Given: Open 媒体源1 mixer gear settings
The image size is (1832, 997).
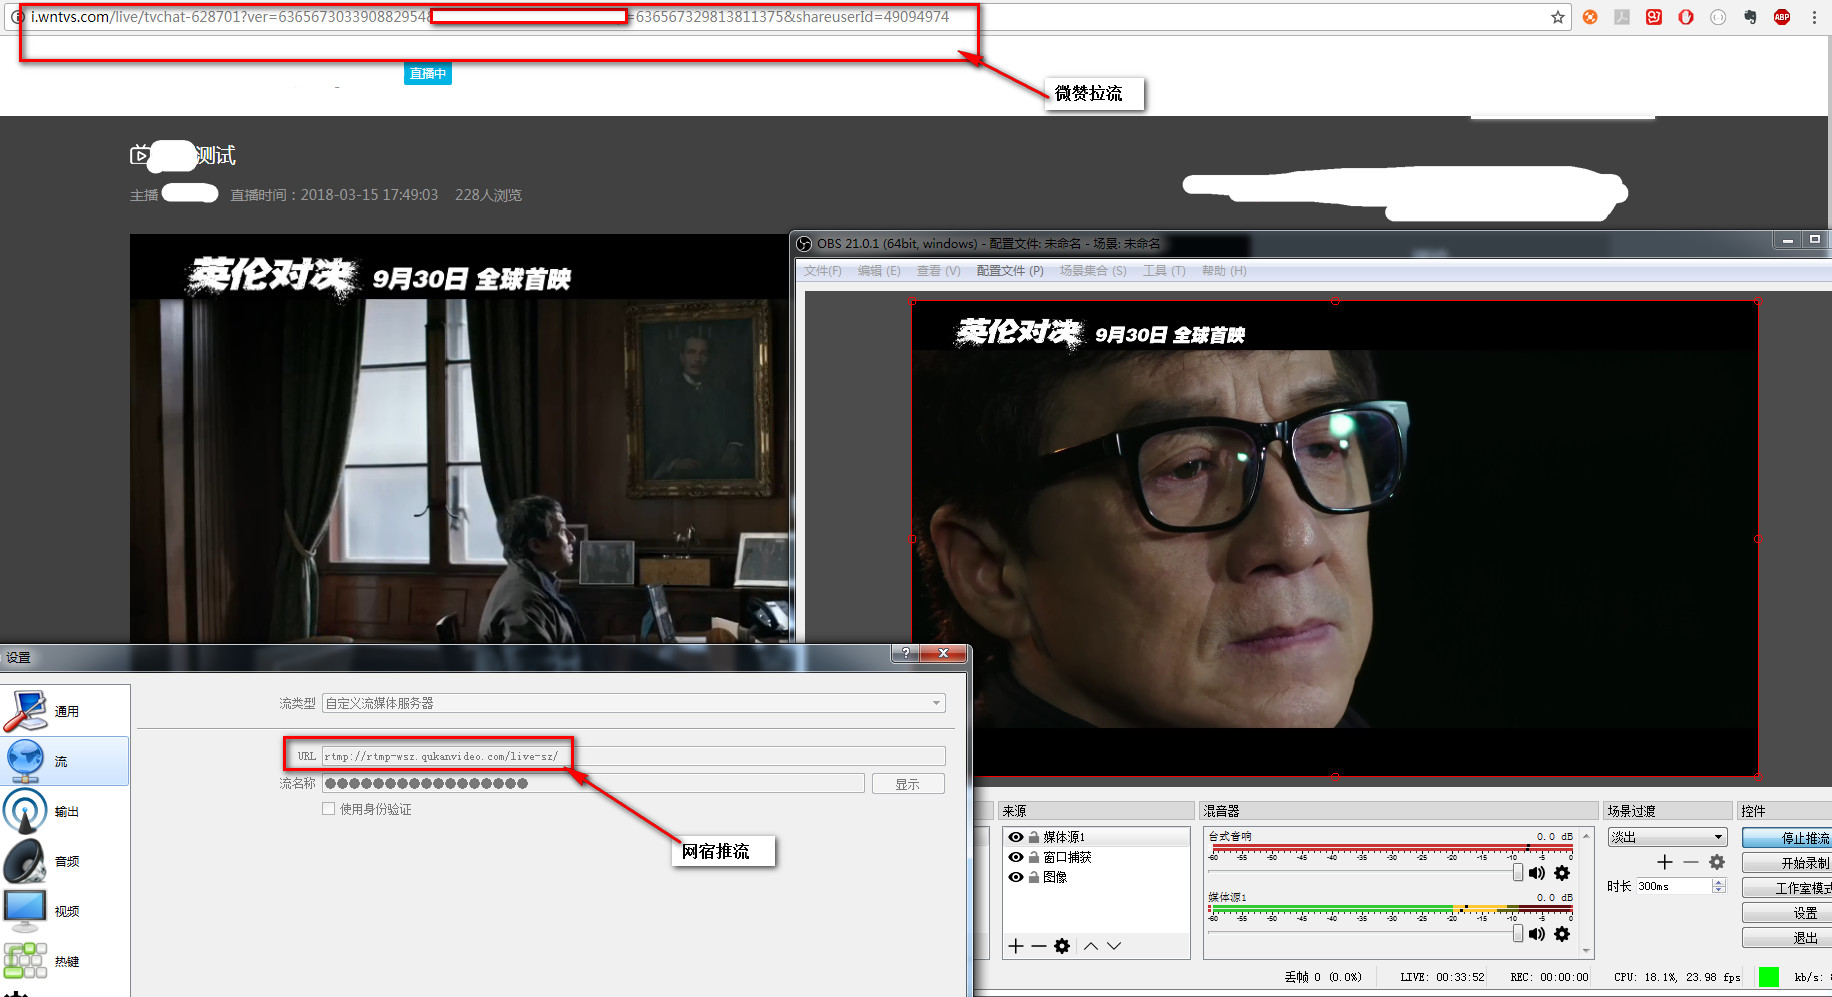Looking at the screenshot, I should point(1562,934).
